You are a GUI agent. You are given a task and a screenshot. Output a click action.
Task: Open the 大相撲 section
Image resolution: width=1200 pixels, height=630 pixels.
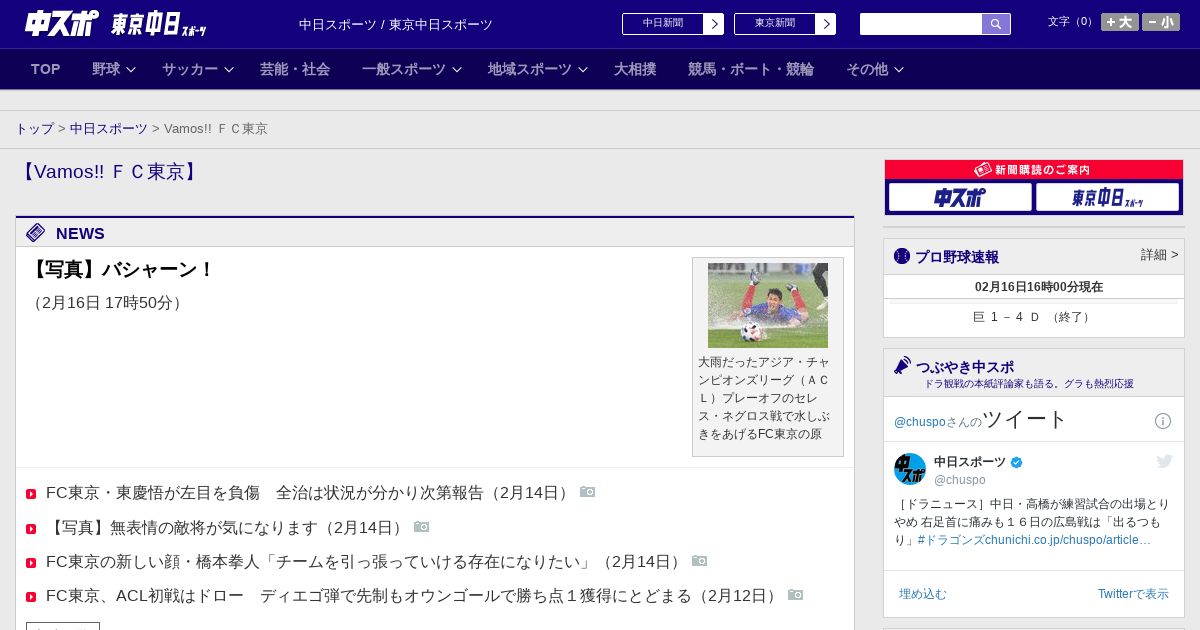pos(635,69)
